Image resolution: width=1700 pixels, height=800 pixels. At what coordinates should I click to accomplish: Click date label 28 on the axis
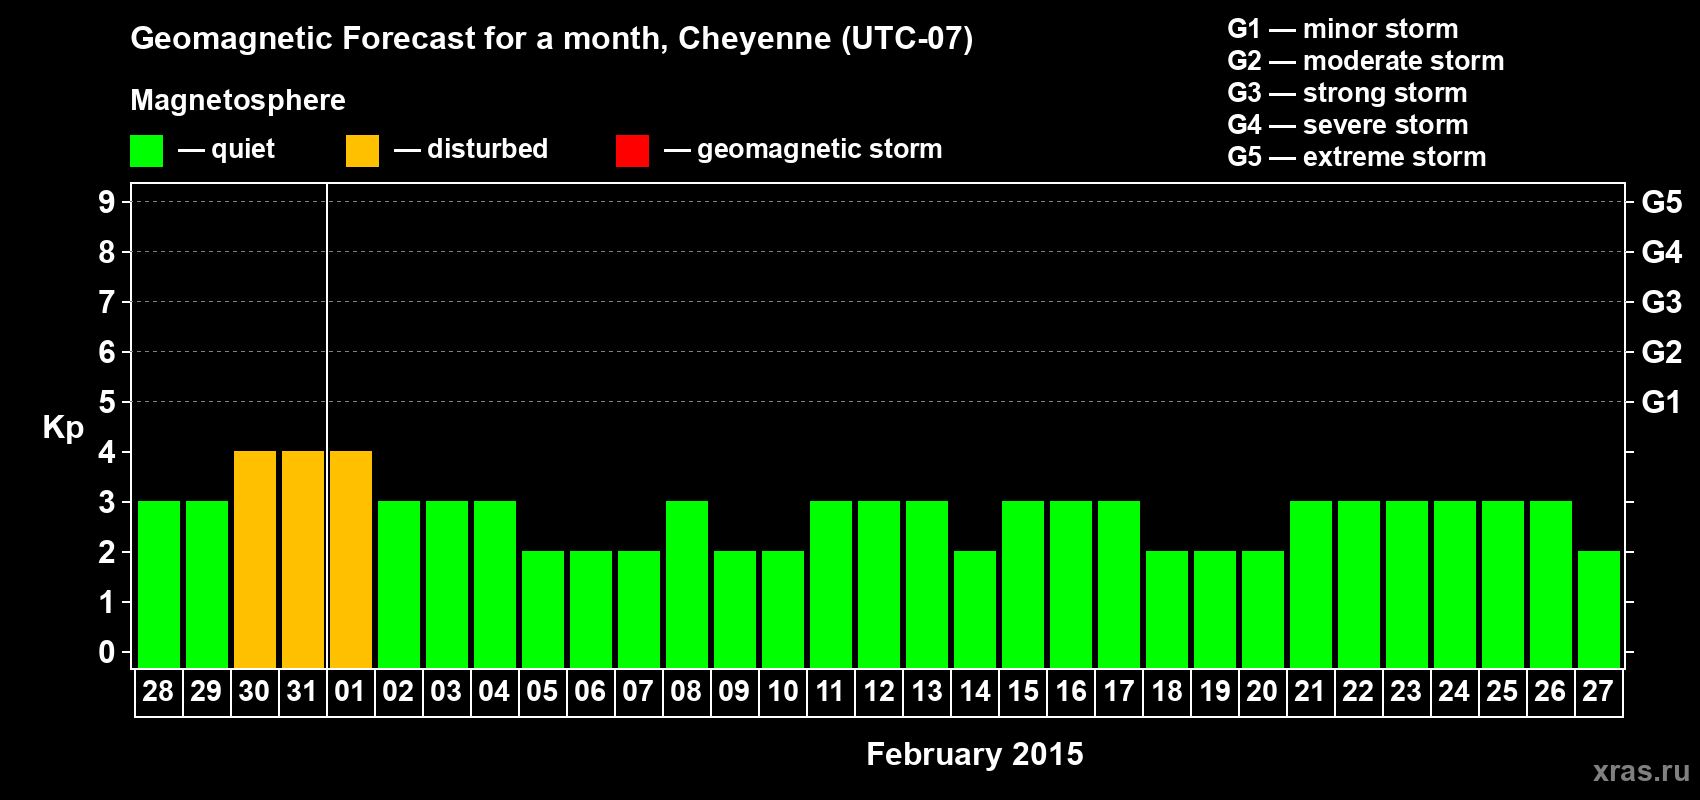click(158, 691)
